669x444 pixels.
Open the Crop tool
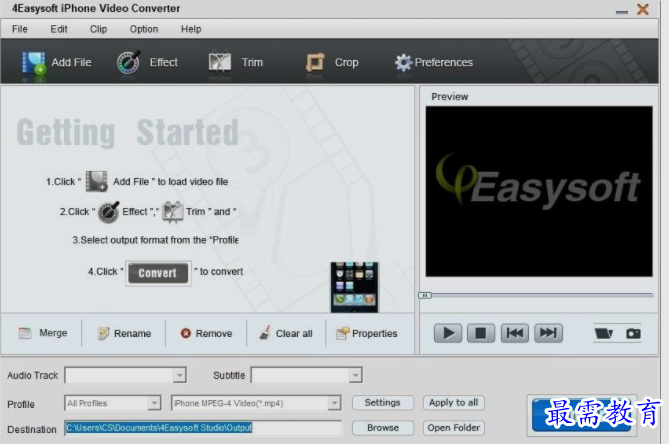[x=315, y=63]
